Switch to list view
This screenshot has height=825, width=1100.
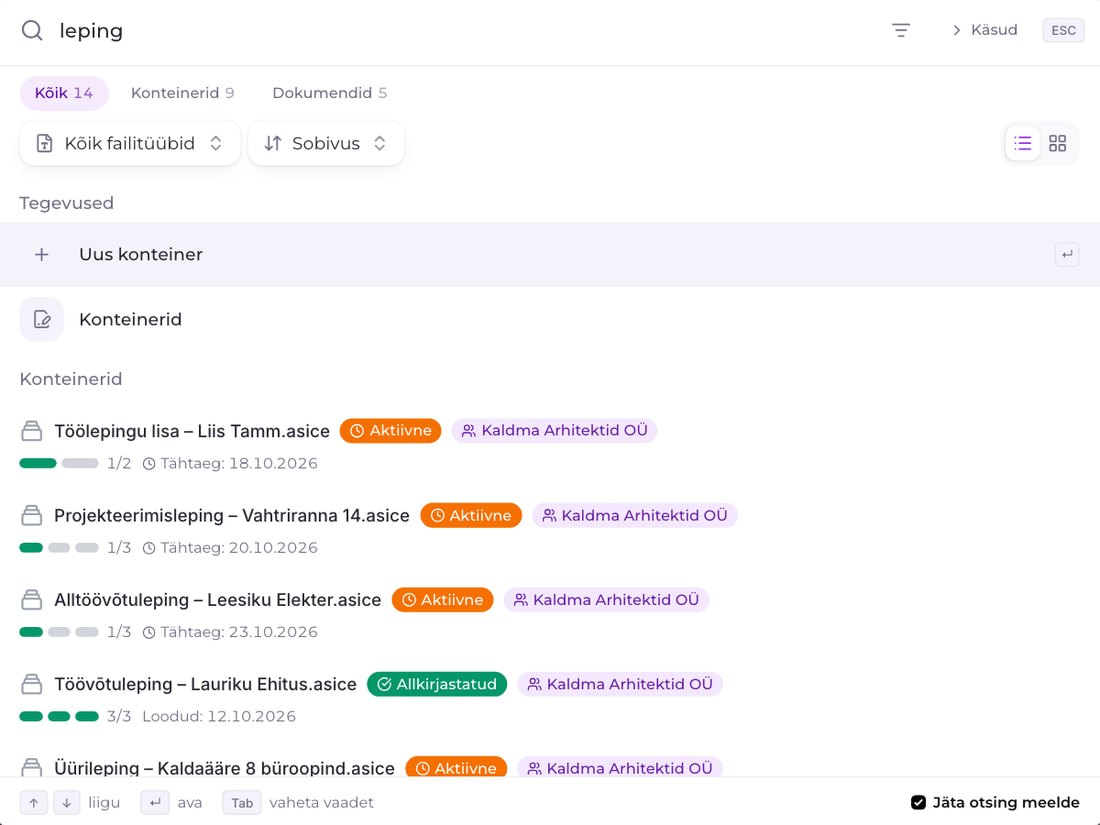[x=1023, y=143]
